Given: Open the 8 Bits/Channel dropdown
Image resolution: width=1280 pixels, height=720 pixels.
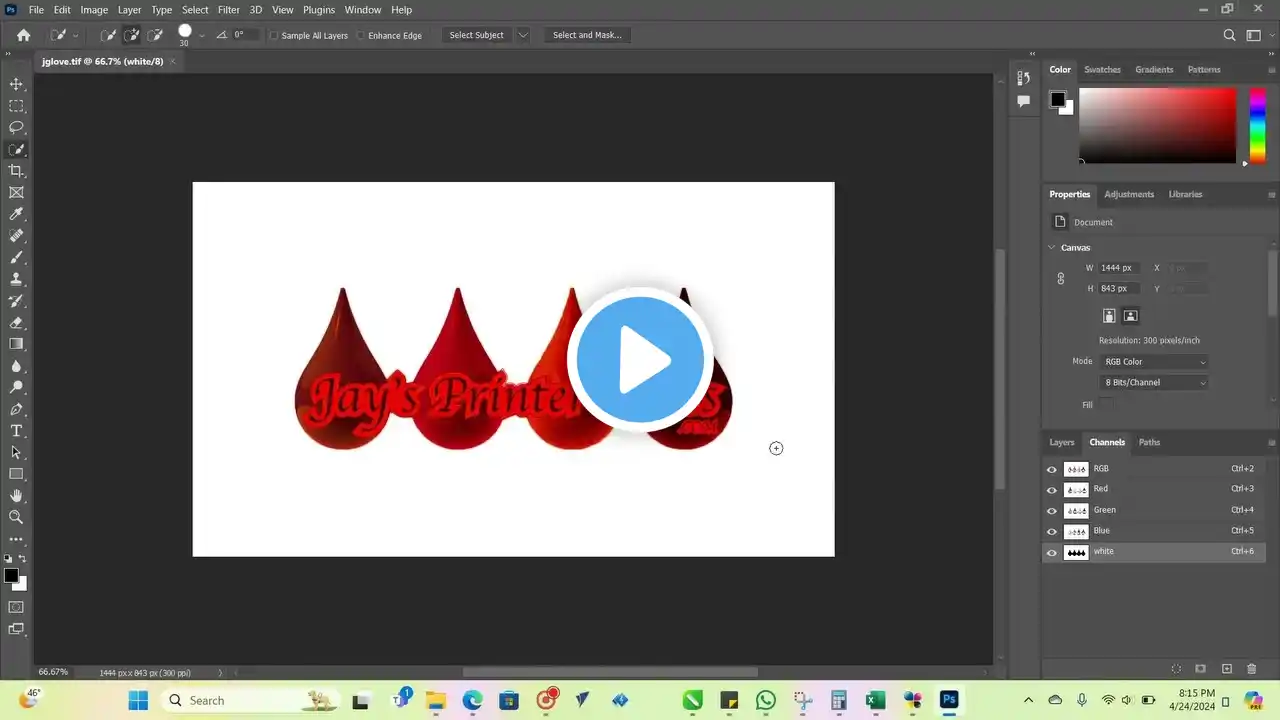Looking at the screenshot, I should (x=1154, y=383).
